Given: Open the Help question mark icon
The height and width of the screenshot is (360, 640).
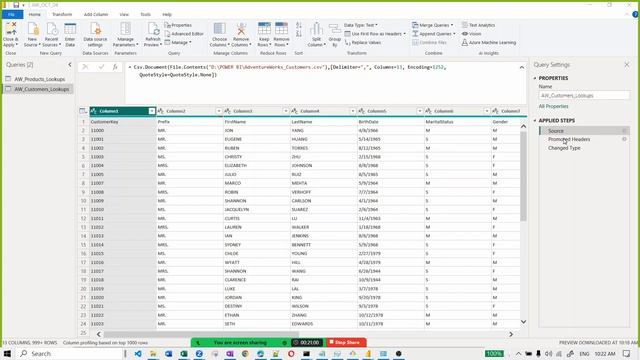Looking at the screenshot, I should tap(636, 14).
